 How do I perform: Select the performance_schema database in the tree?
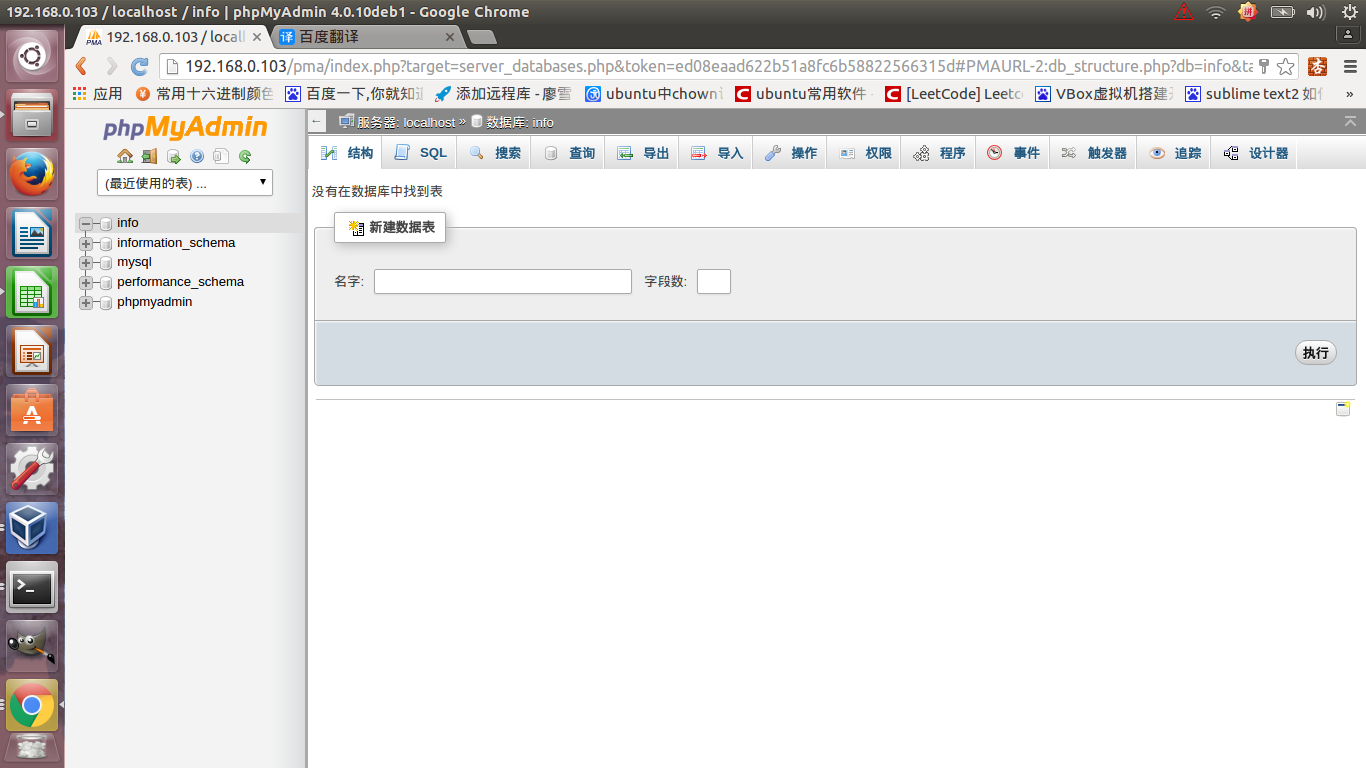(x=180, y=282)
